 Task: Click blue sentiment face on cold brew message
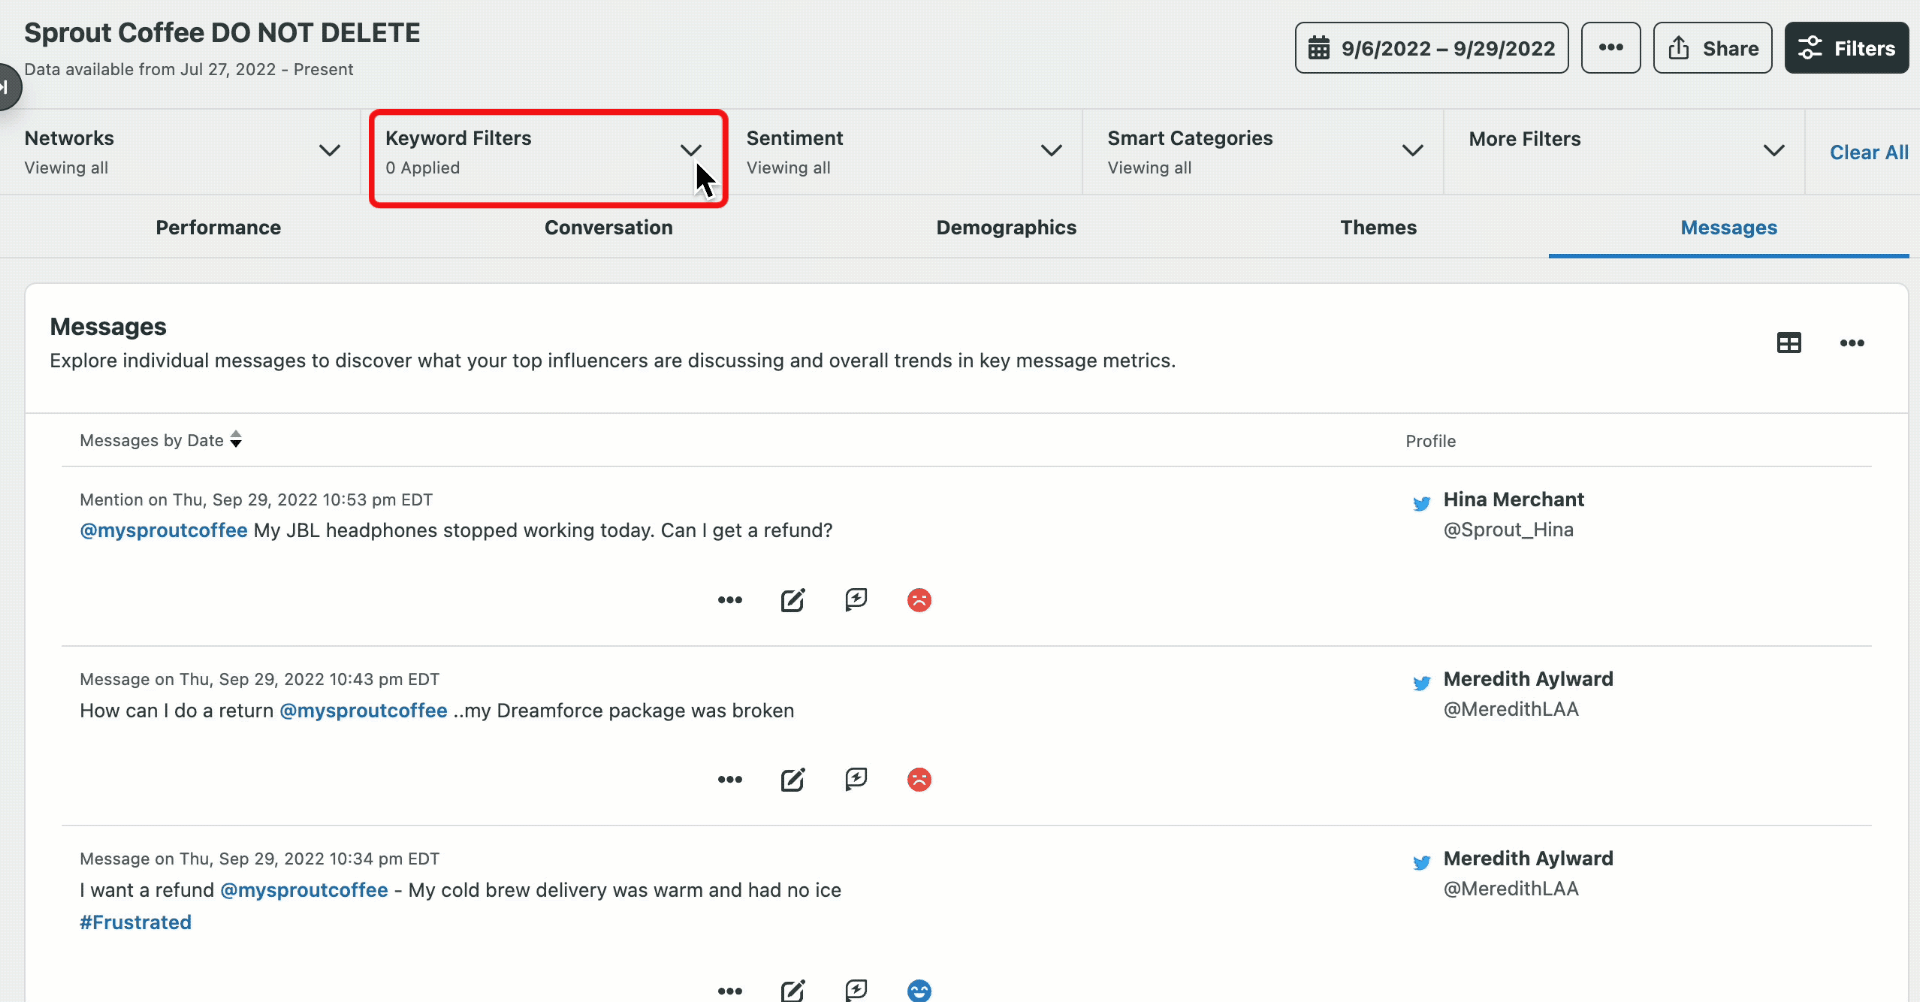(x=919, y=990)
